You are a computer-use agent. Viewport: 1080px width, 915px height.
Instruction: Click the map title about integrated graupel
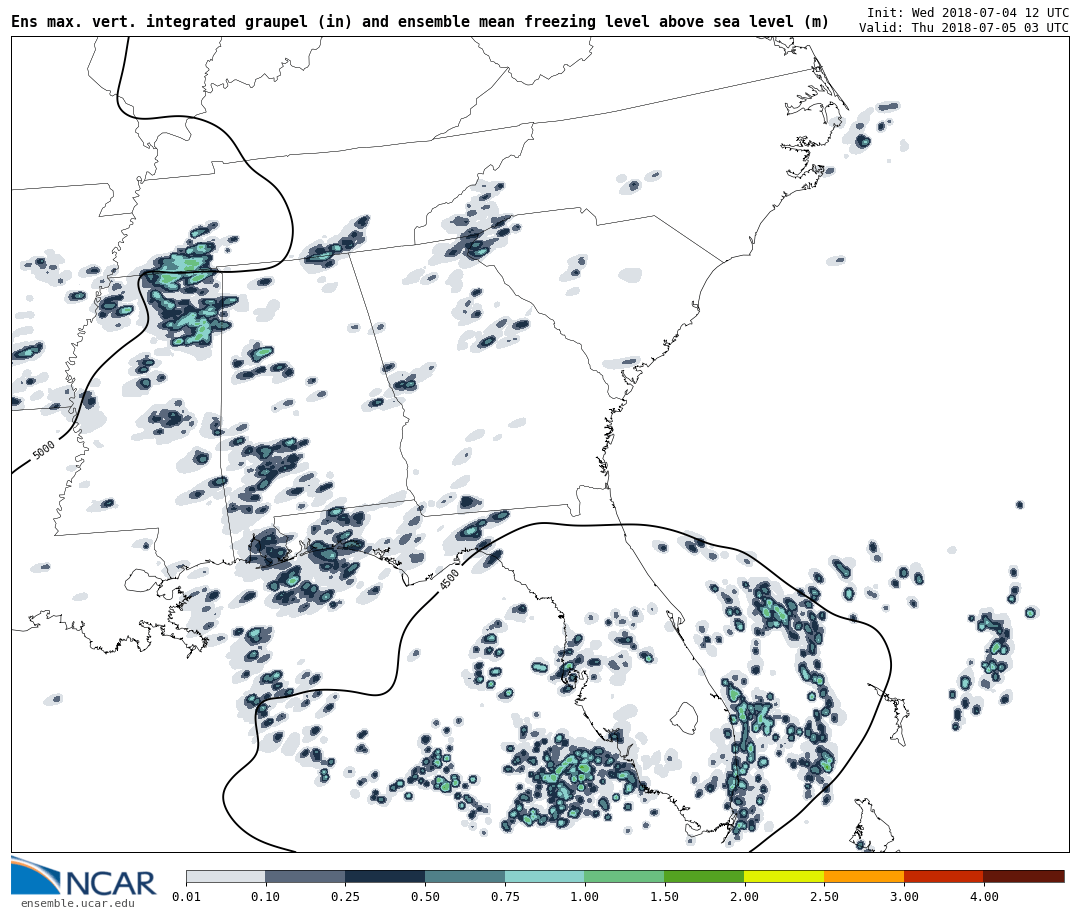pyautogui.click(x=420, y=22)
